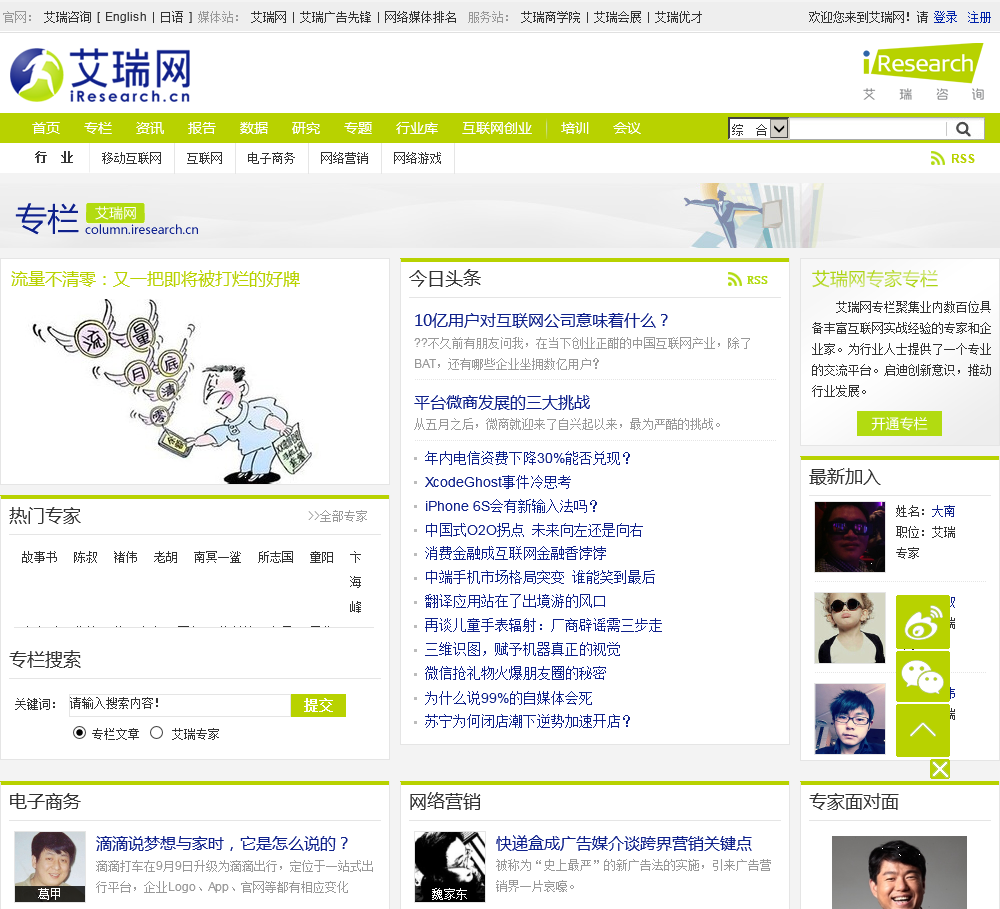Image resolution: width=1000 pixels, height=909 pixels.
Task: Select 网络营销 industry tab
Action: (344, 158)
